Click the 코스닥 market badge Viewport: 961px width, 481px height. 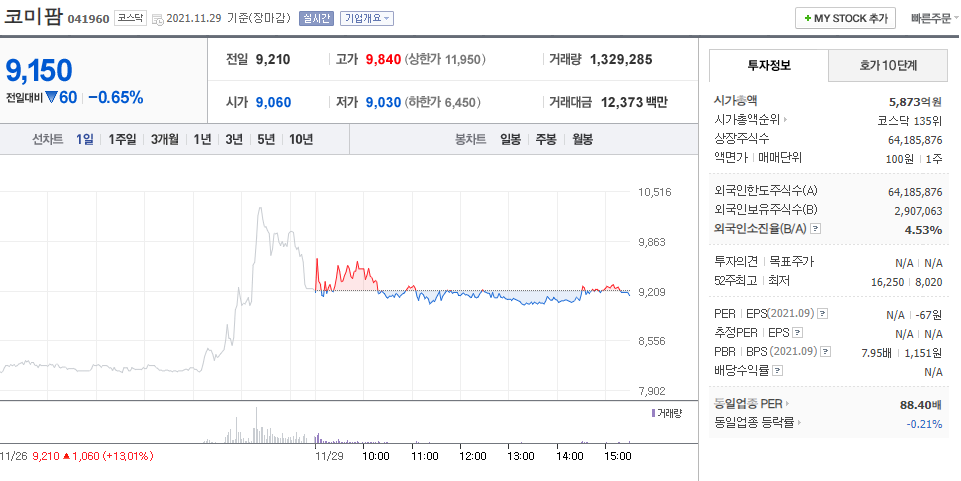tap(130, 18)
